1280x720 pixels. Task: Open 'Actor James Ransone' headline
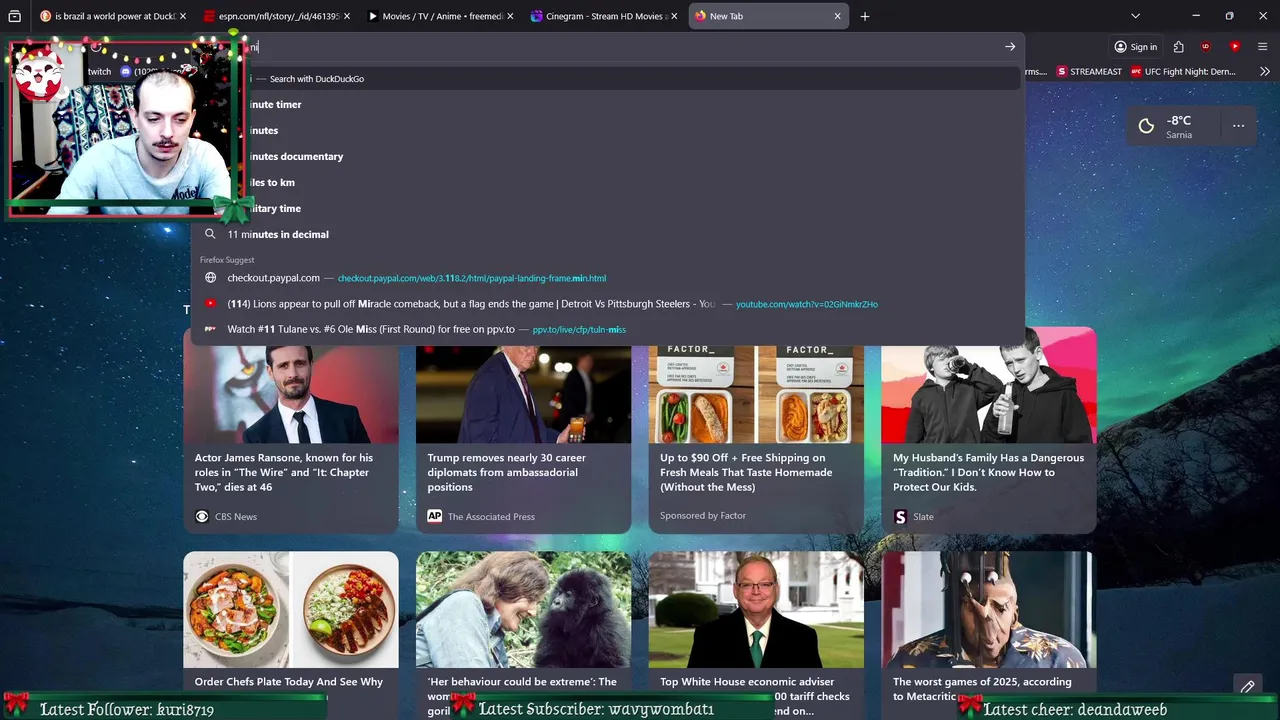[x=284, y=472]
